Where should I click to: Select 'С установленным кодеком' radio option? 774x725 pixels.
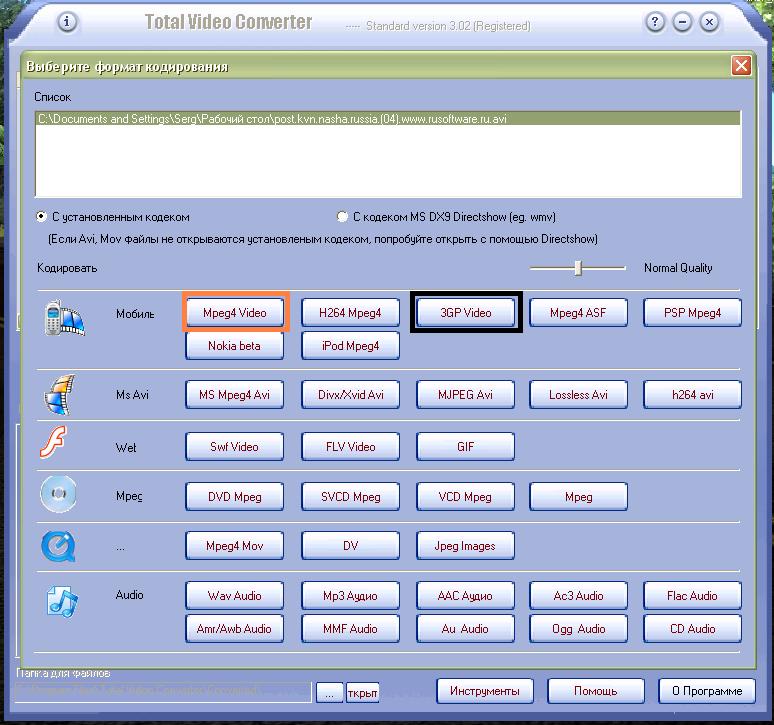[x=41, y=217]
